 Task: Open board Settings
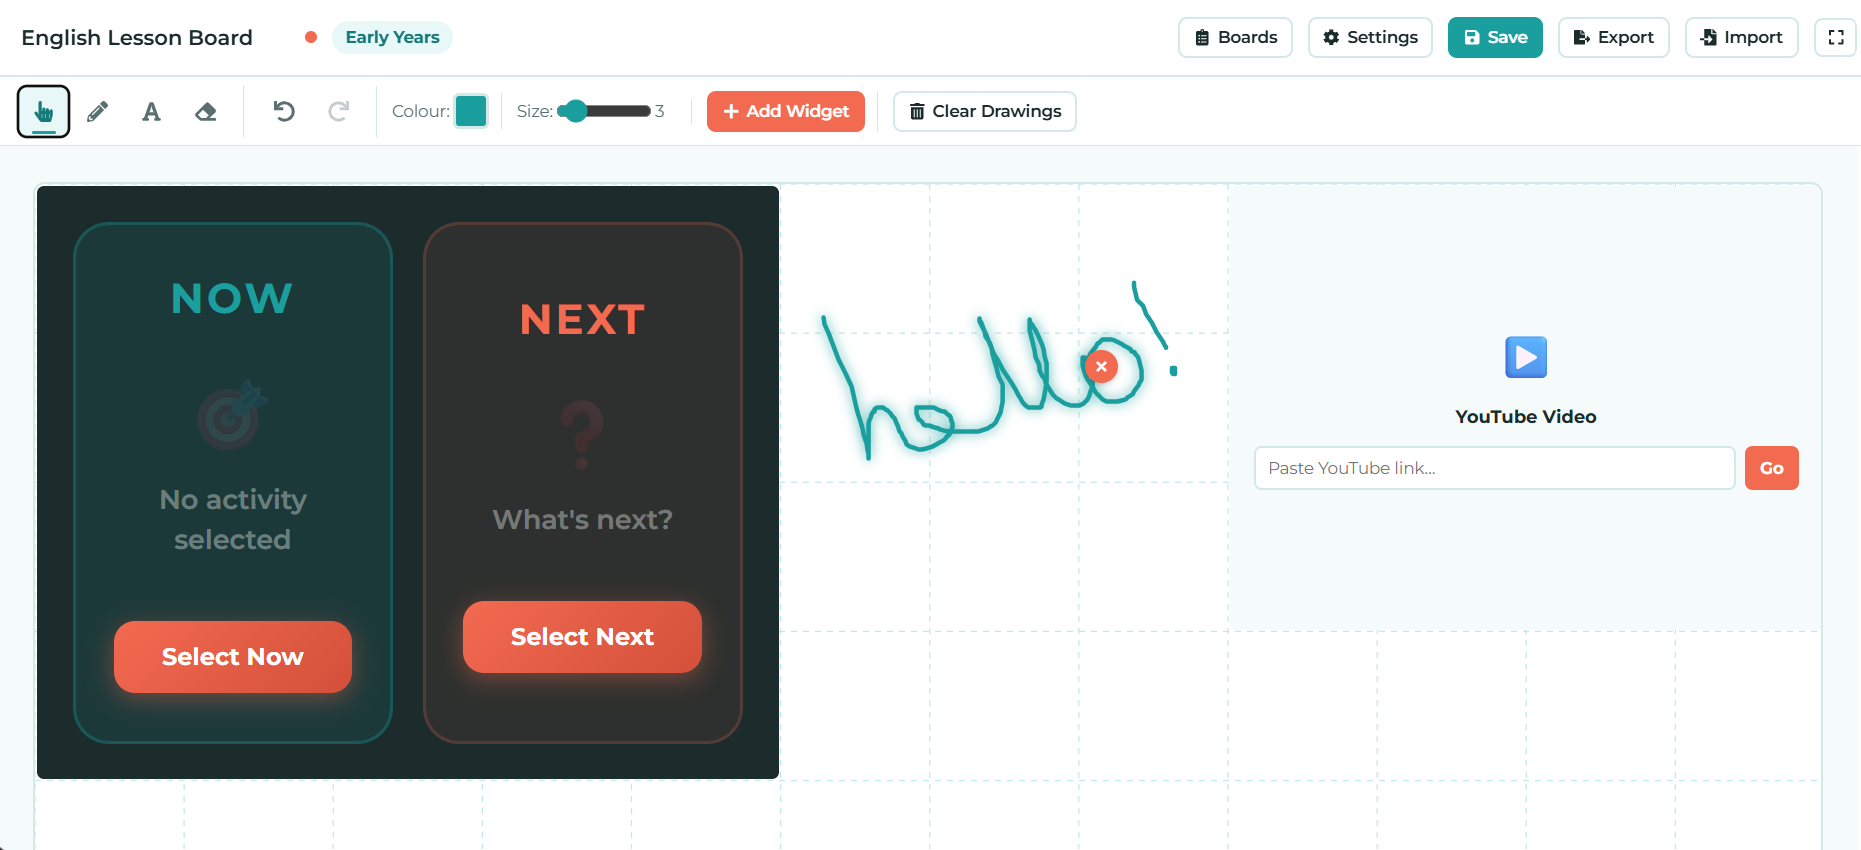click(1370, 37)
